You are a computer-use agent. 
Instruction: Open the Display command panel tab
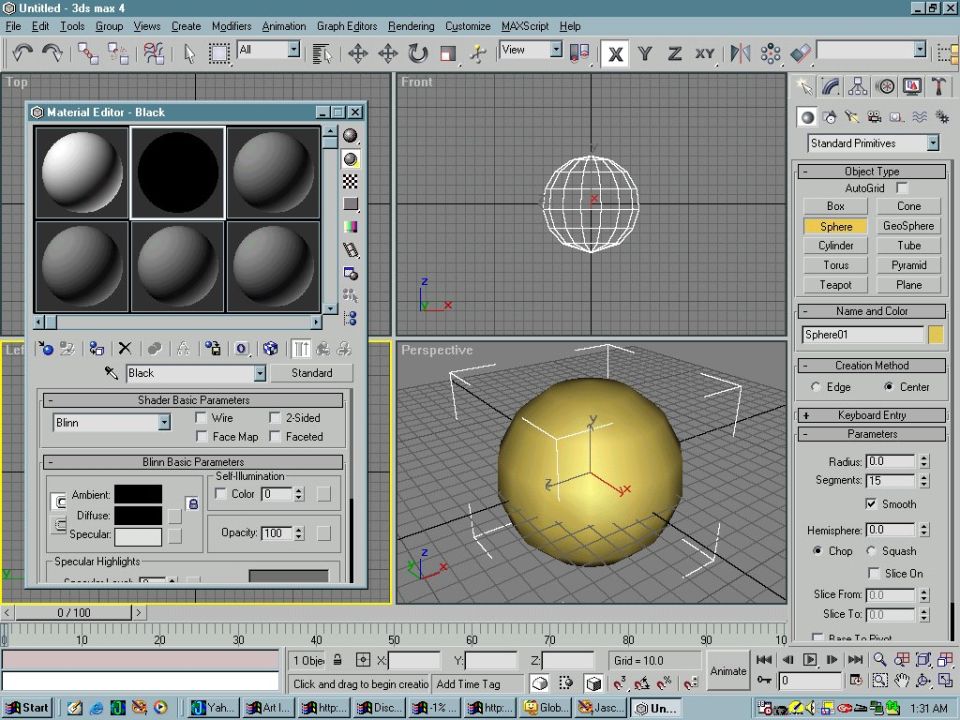[912, 86]
